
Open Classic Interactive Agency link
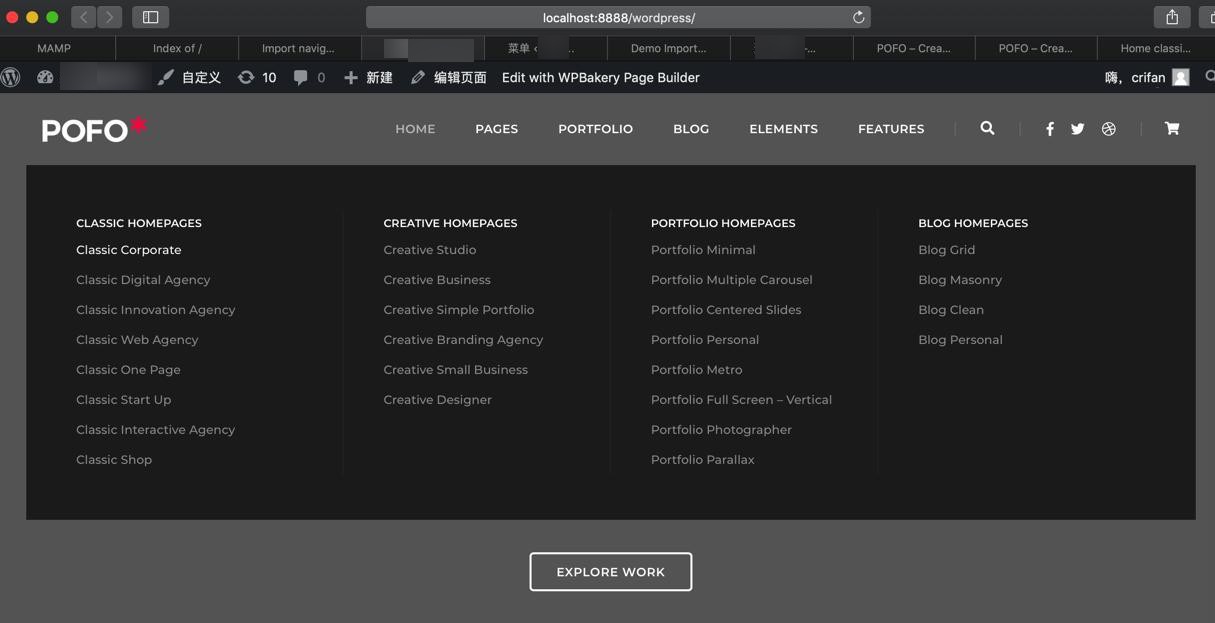[x=155, y=430]
